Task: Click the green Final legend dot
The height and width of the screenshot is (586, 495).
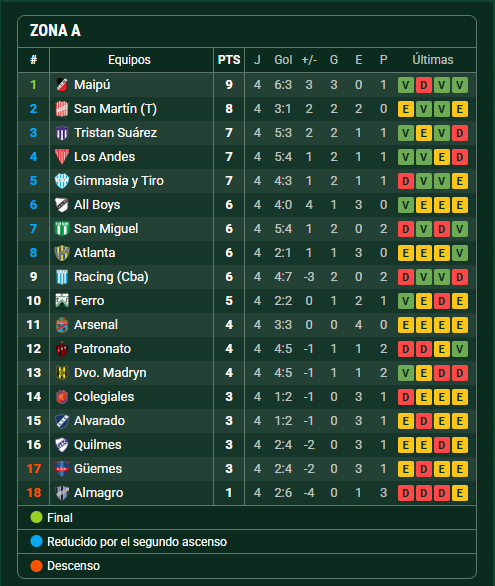Action: [x=36, y=517]
